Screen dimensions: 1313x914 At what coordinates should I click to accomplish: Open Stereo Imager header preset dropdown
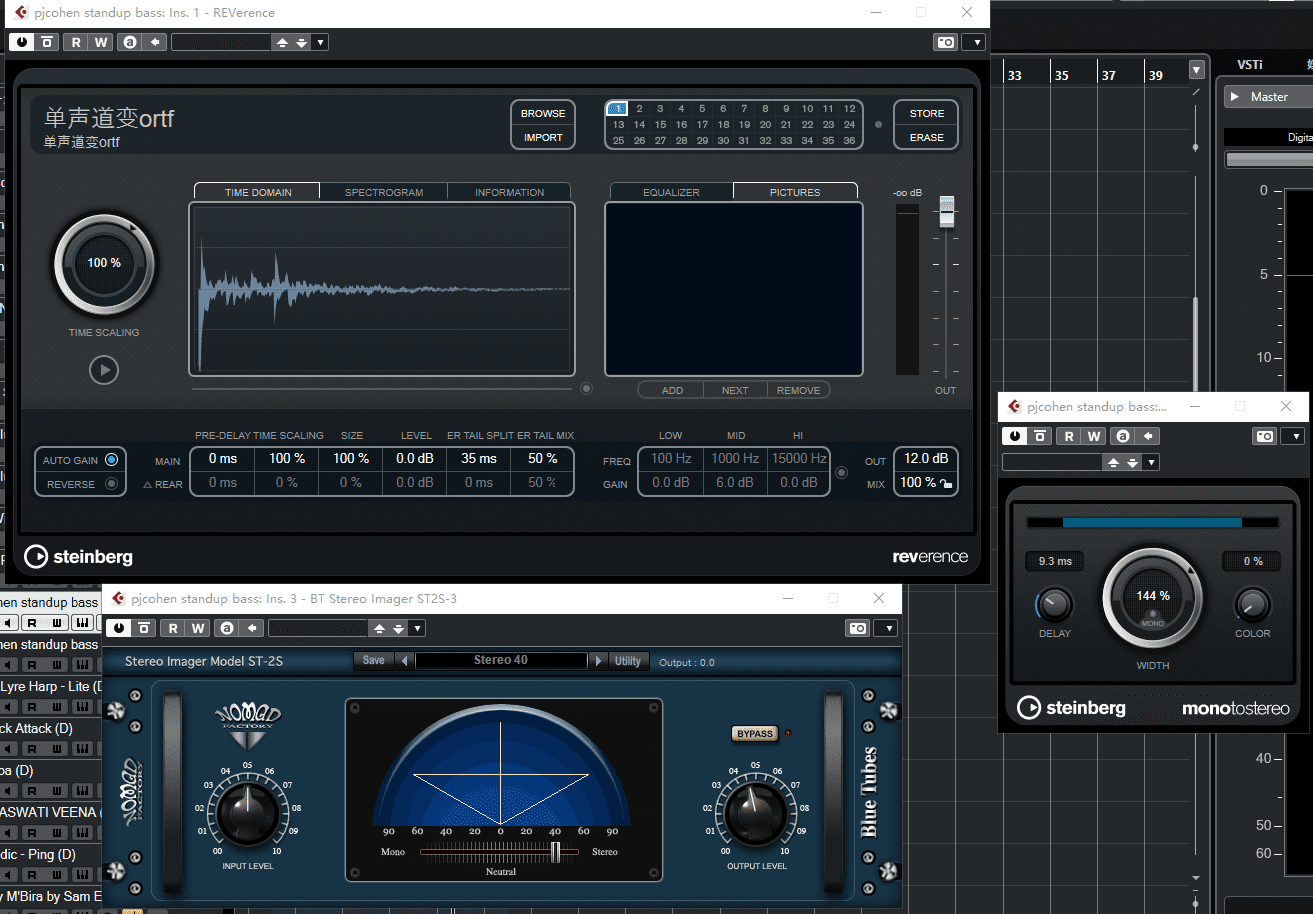click(x=418, y=628)
